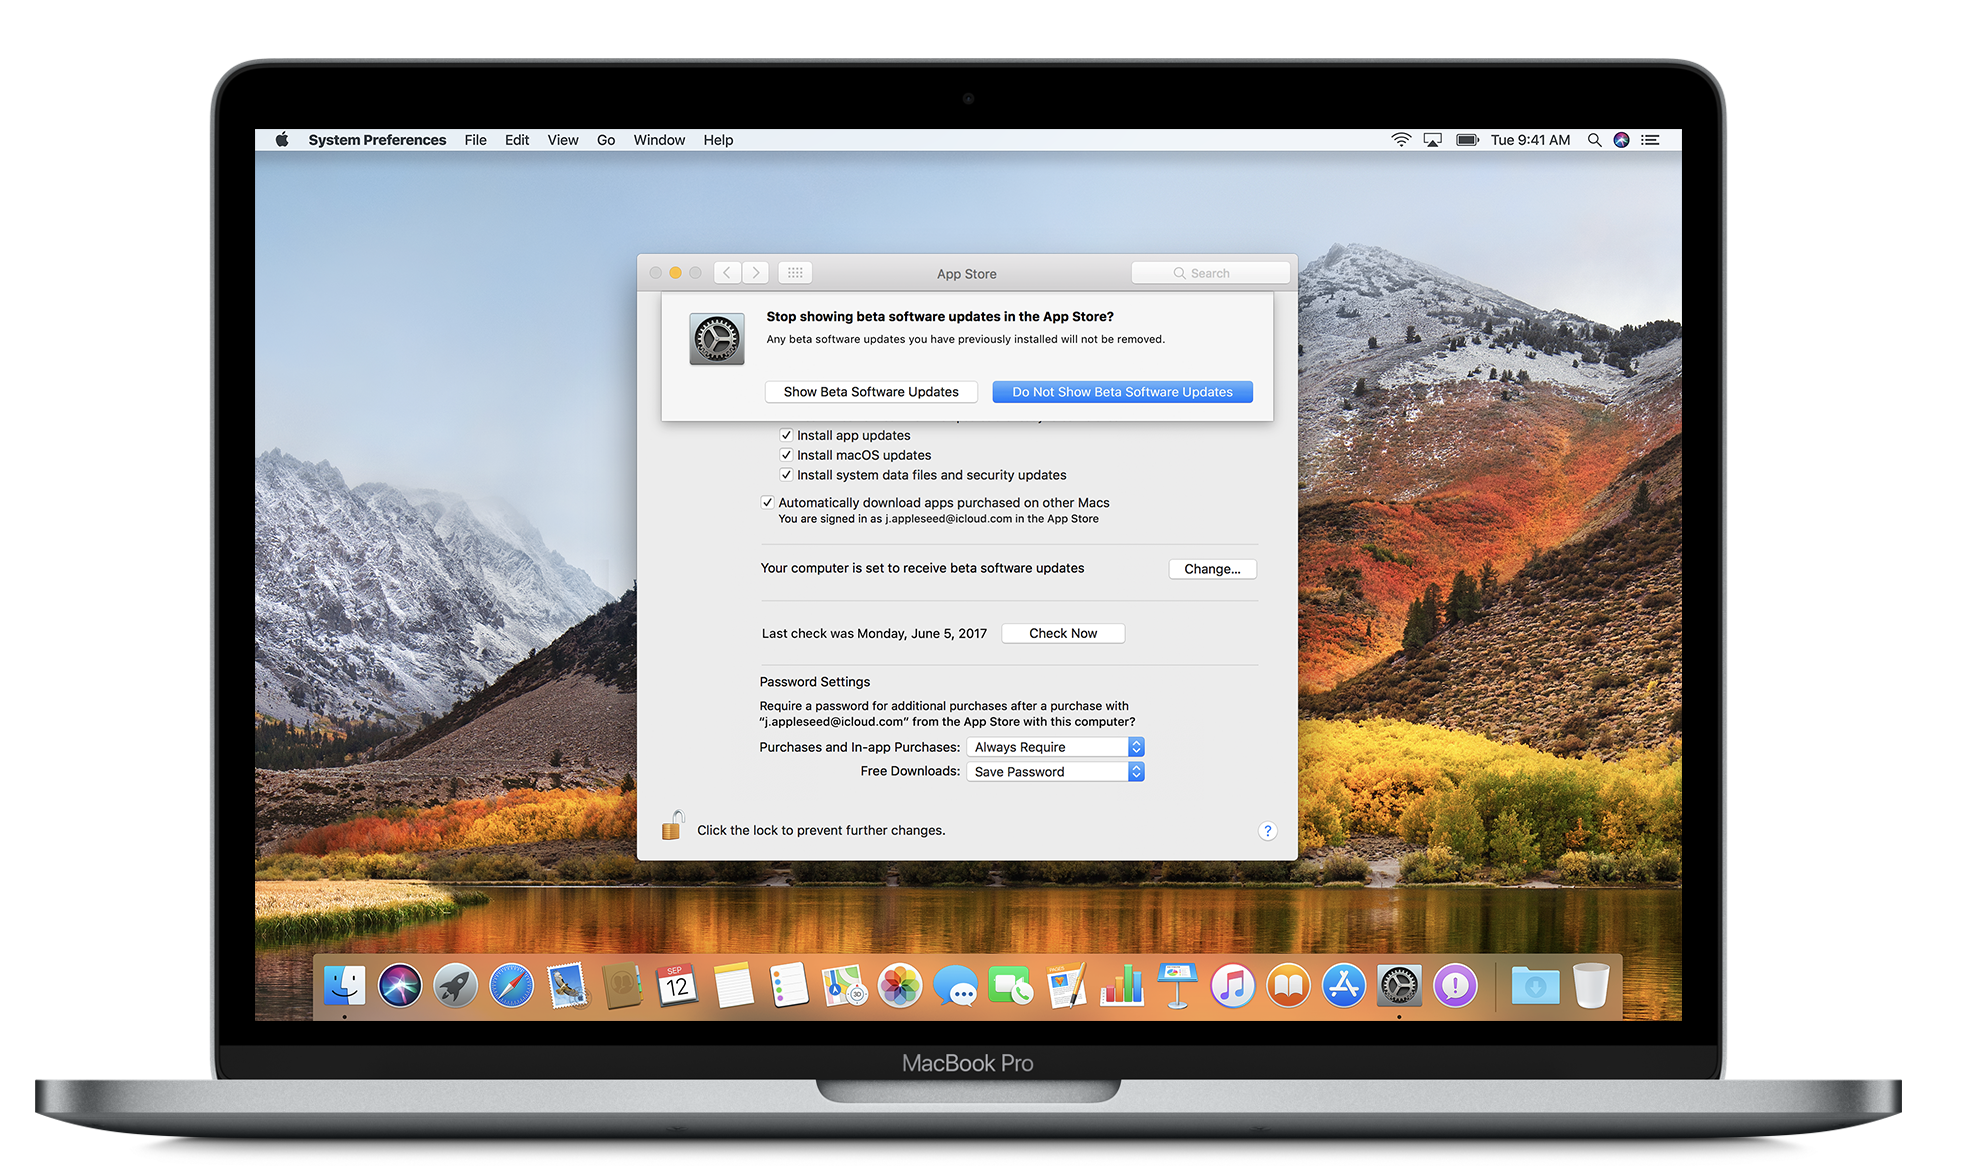Open iBooks from the Dock

1289,986
